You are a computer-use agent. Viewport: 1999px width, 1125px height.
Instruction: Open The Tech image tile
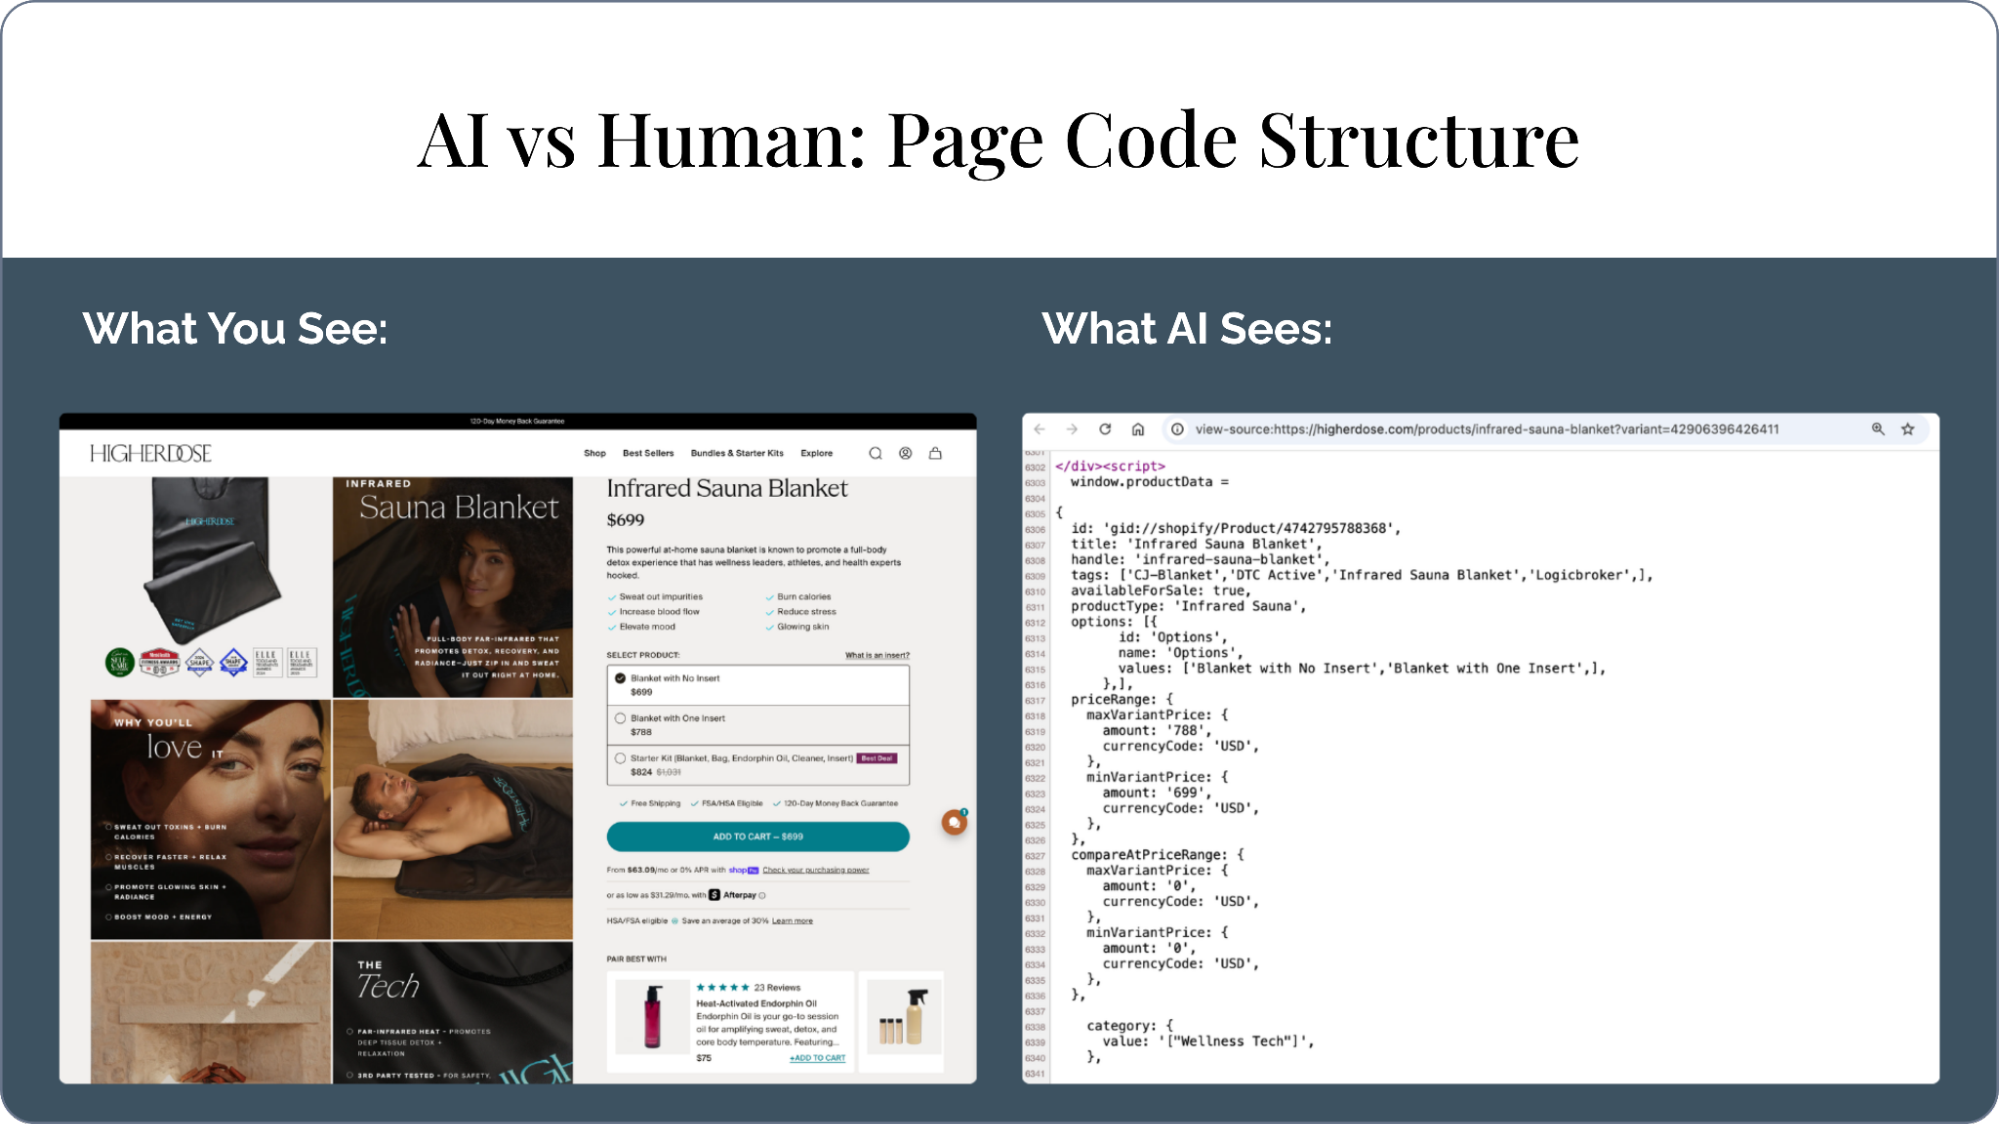click(x=453, y=1012)
